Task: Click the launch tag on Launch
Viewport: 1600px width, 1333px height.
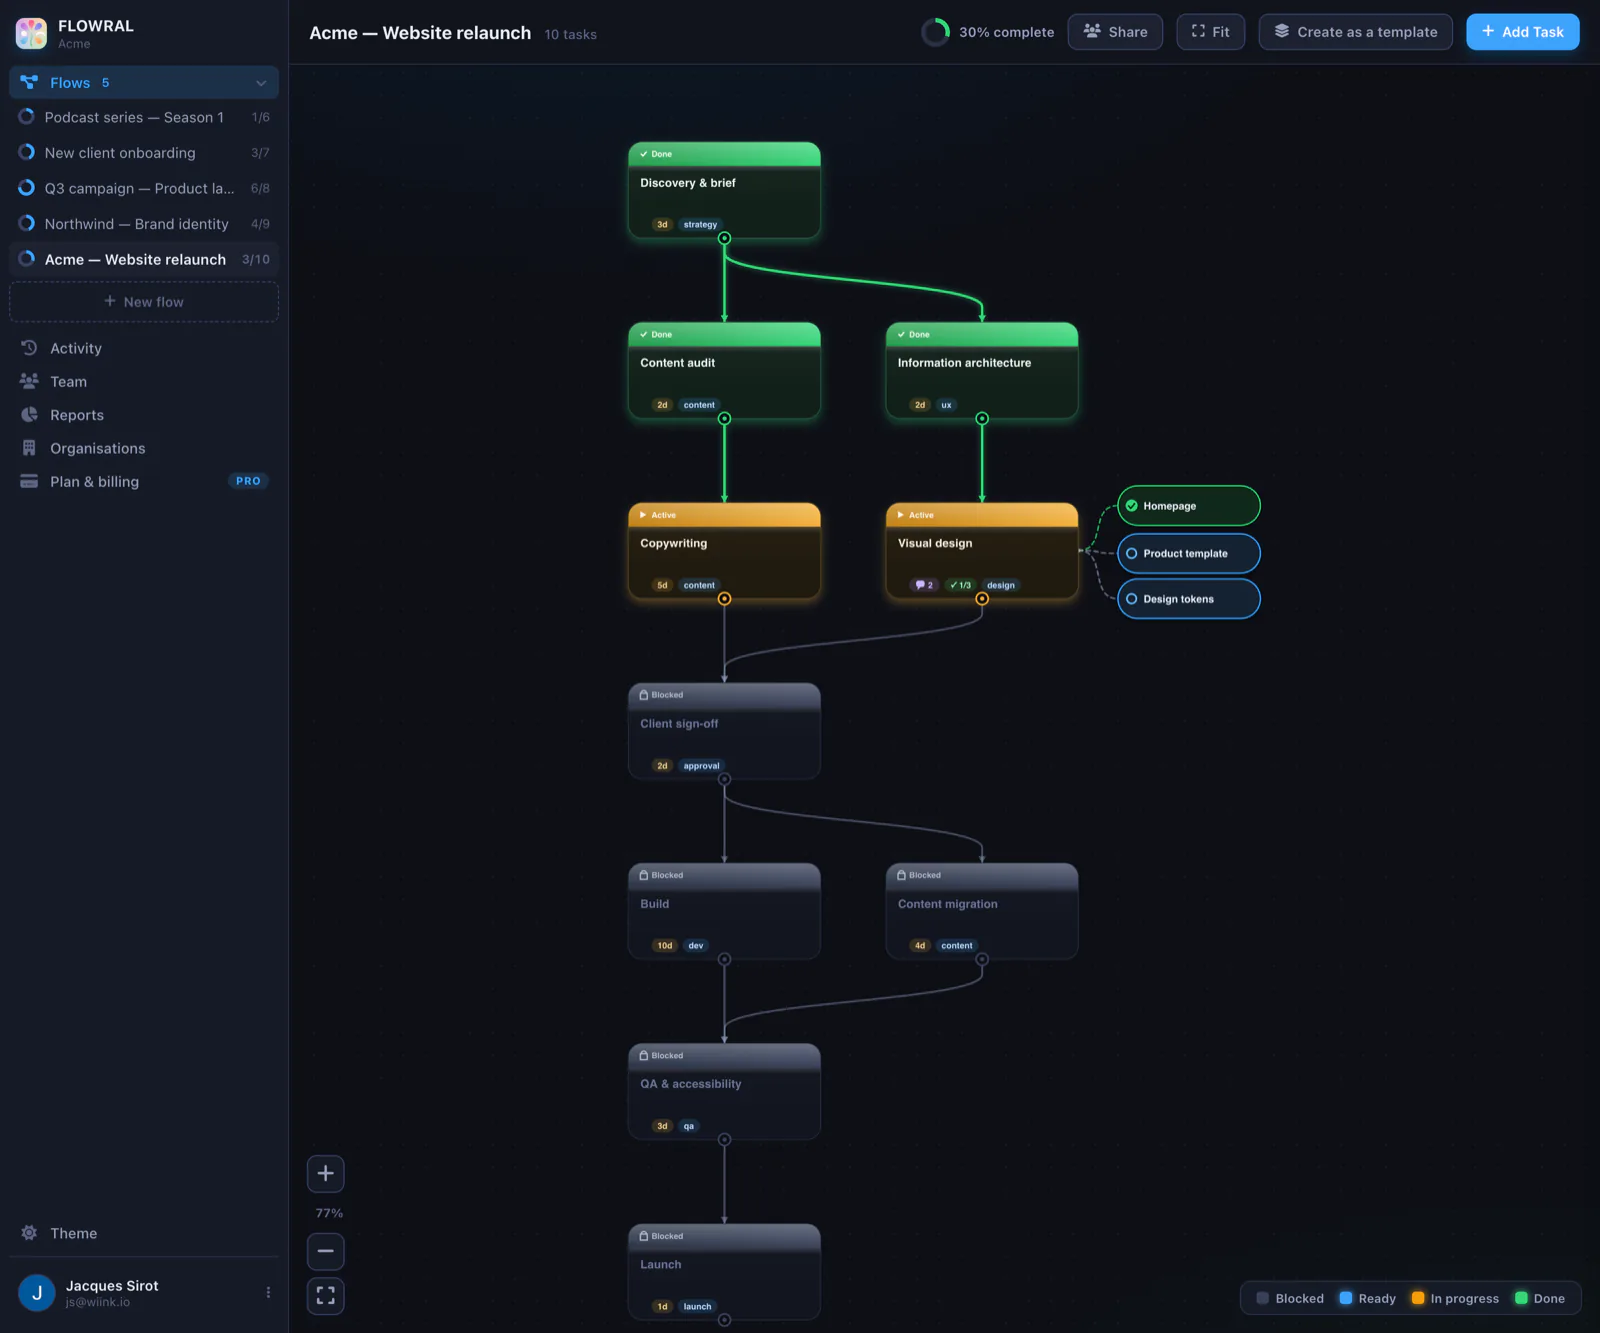Action: pos(697,1306)
